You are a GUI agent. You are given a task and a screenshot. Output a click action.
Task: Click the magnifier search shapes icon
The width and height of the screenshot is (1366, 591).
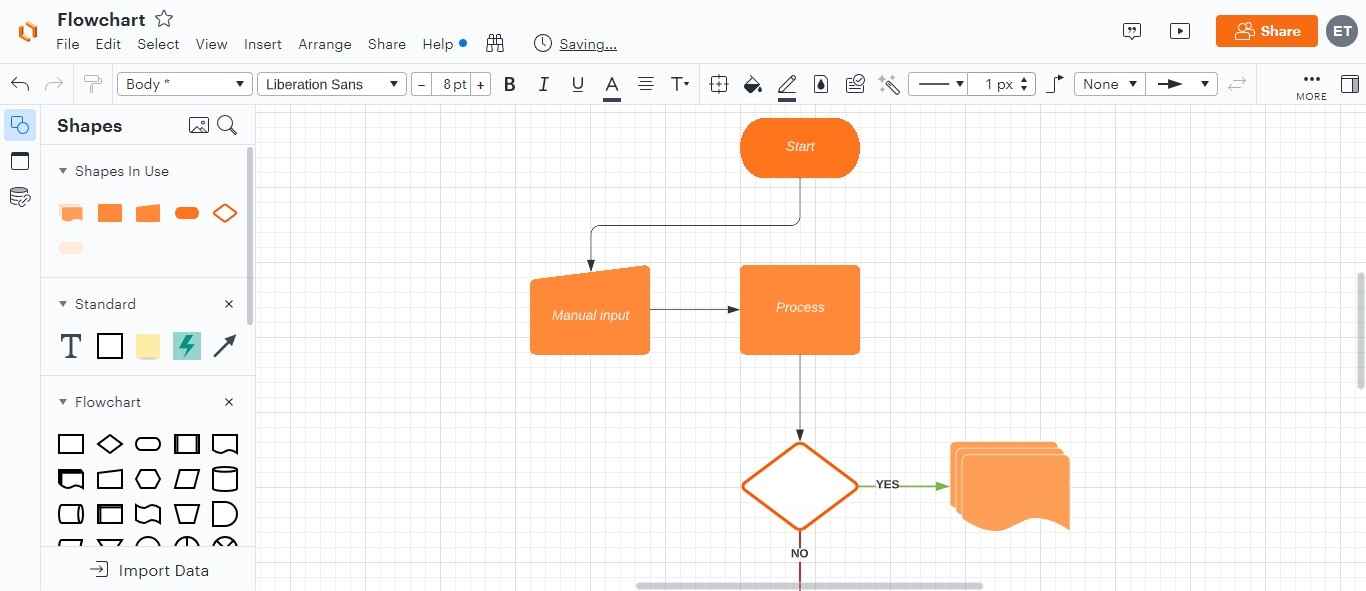227,125
